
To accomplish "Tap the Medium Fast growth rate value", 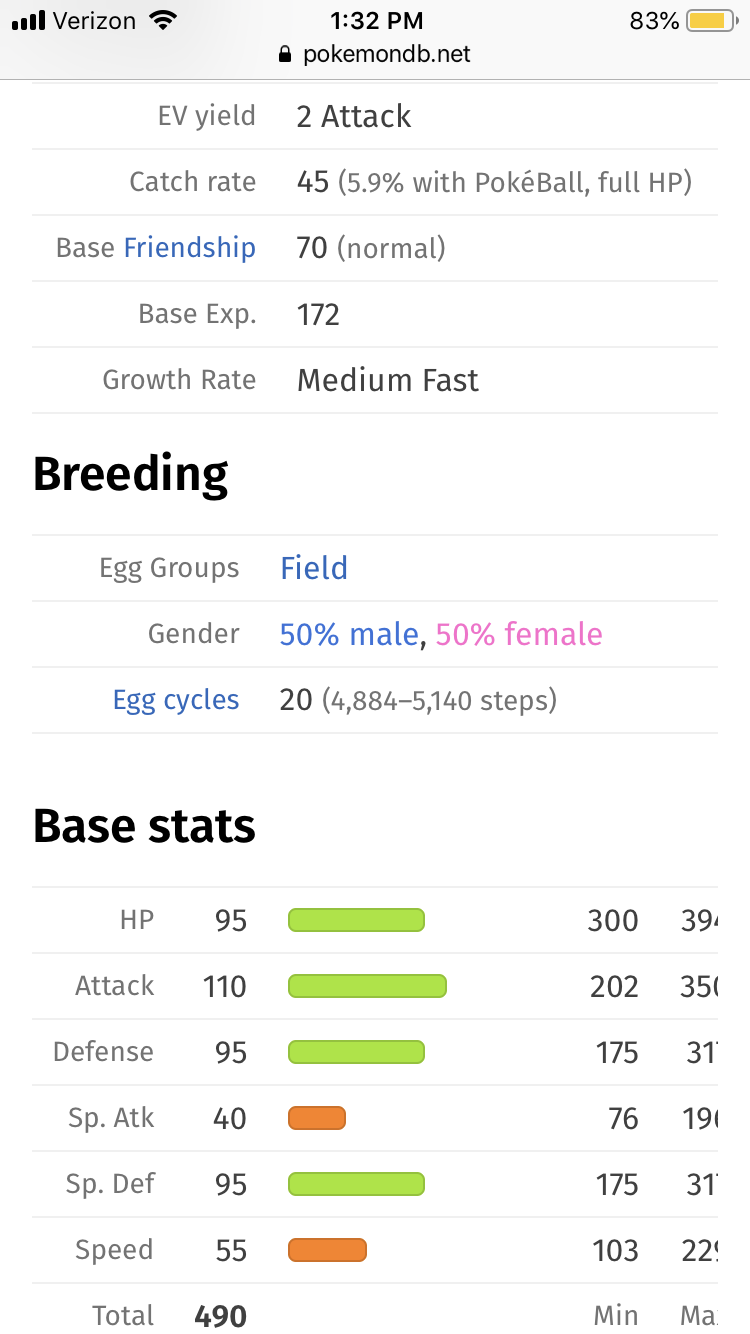I will click(x=388, y=380).
